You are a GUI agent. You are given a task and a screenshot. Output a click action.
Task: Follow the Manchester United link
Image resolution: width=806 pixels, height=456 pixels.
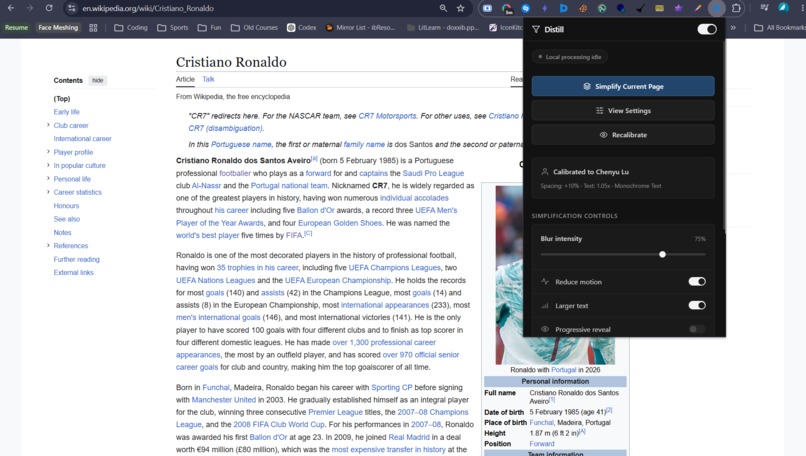click(224, 399)
